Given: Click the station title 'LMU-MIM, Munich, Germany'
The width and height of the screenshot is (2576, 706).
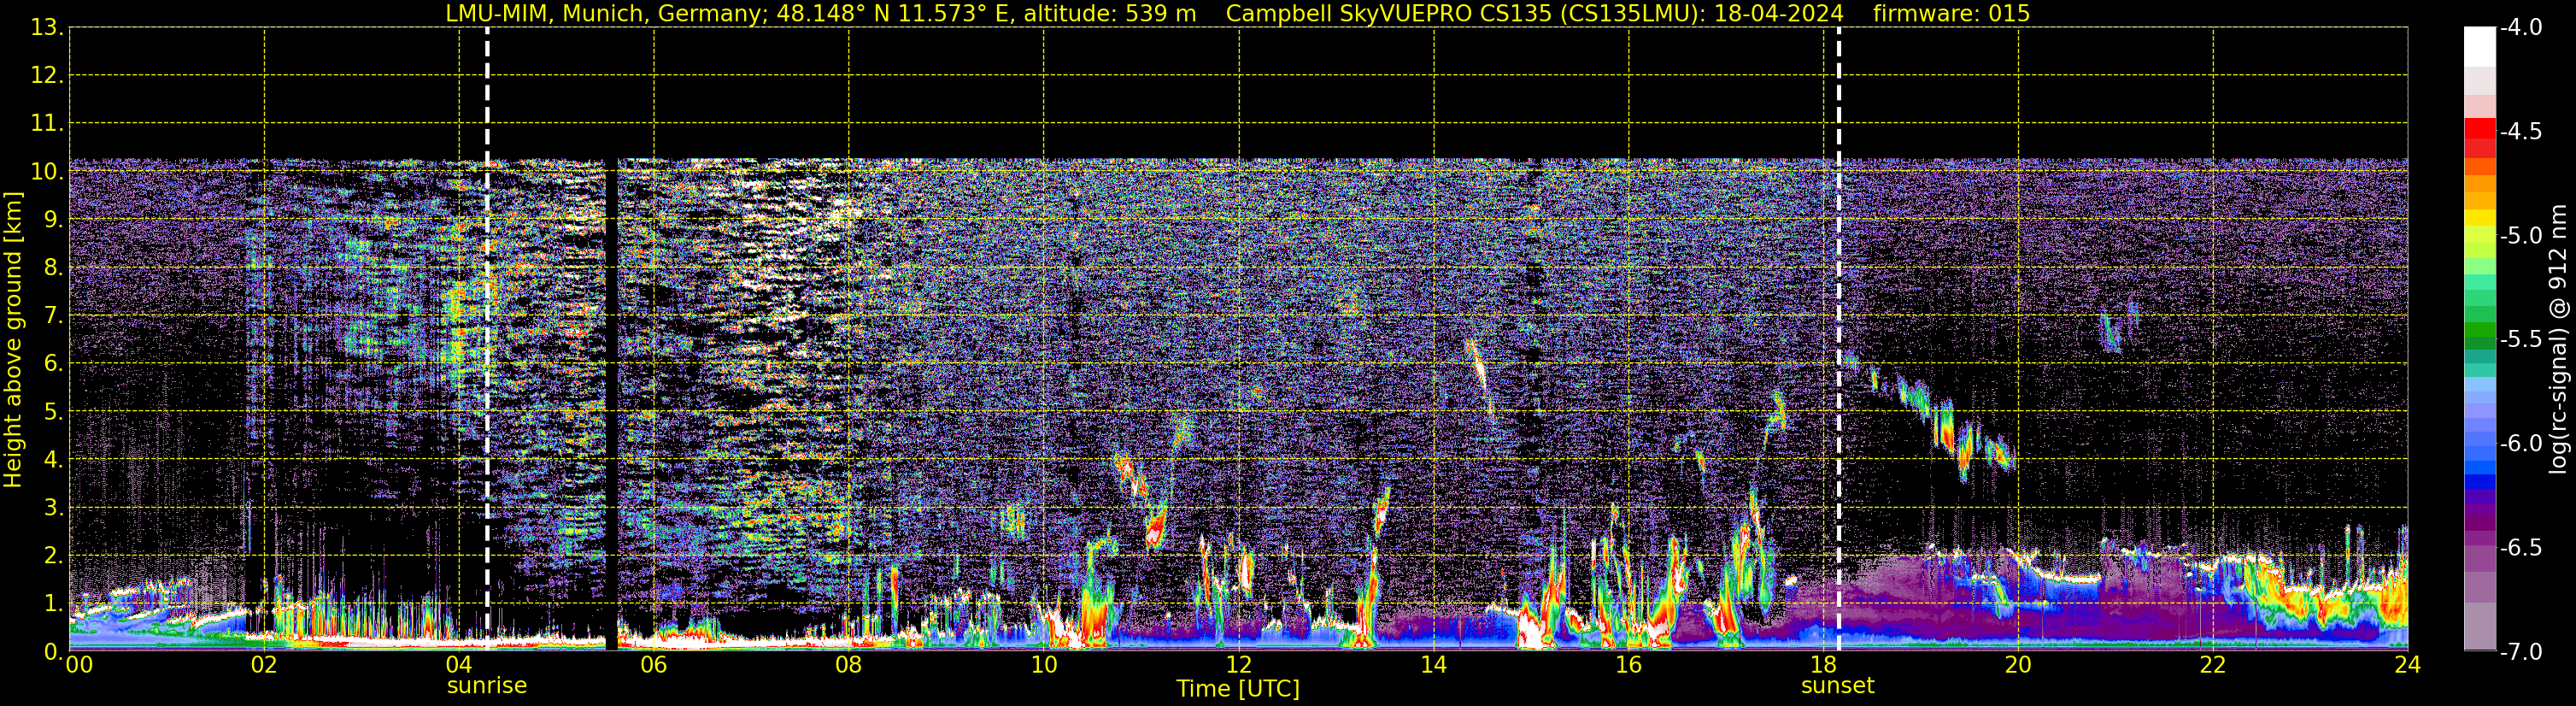Looking at the screenshot, I should pos(606,13).
